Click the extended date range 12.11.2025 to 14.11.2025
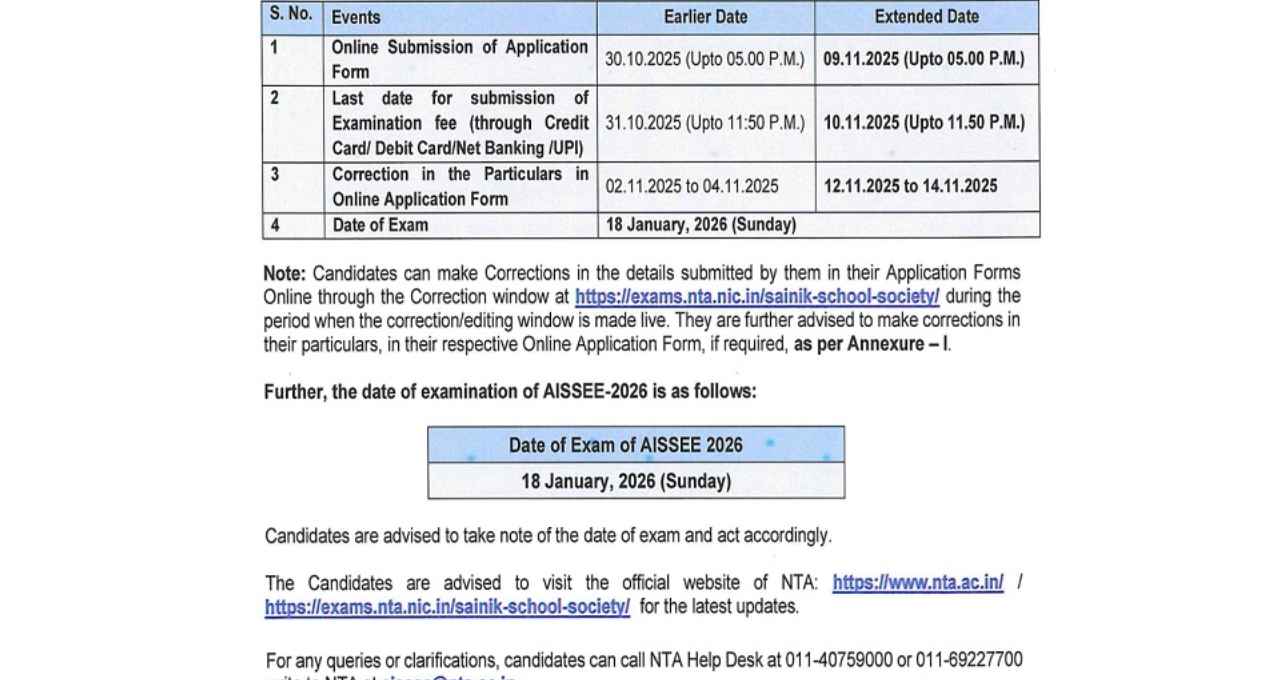This screenshot has height=680, width=1280. click(x=909, y=186)
